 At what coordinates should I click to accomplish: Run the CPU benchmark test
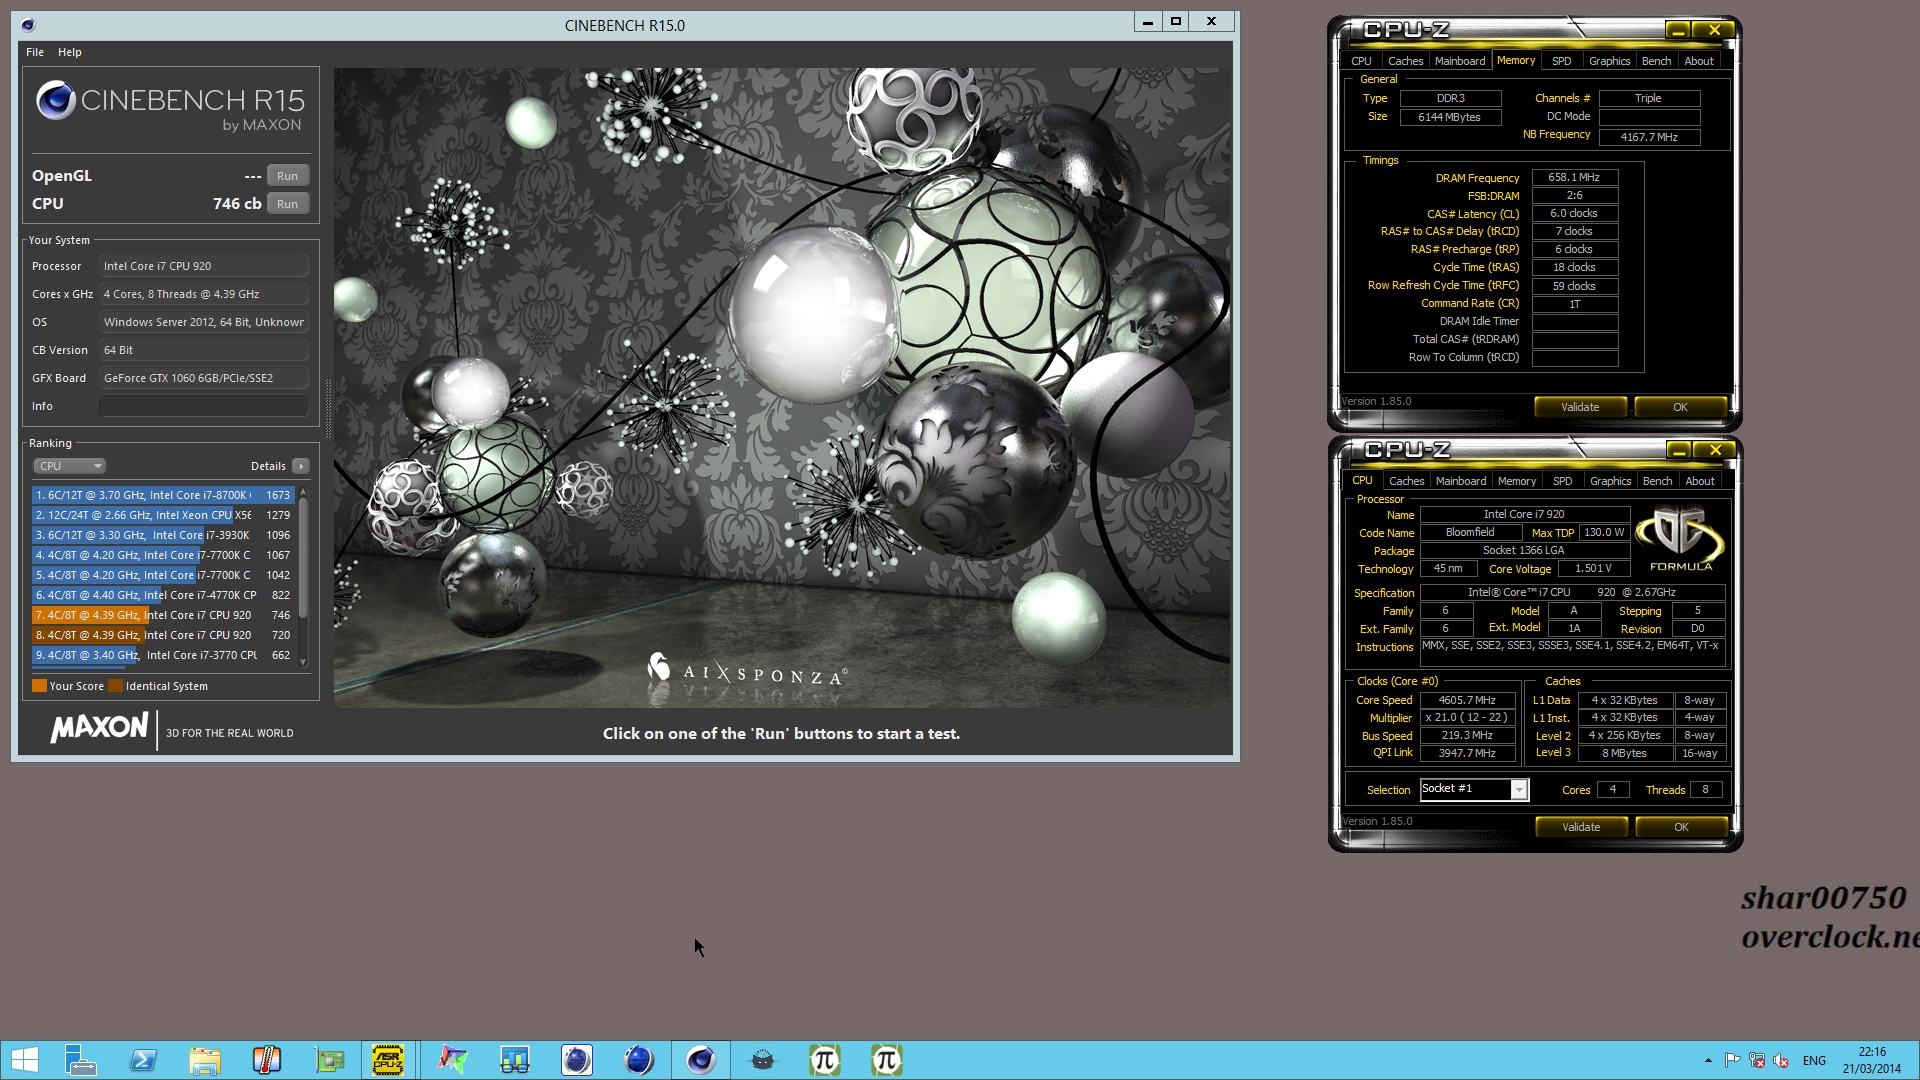287,204
